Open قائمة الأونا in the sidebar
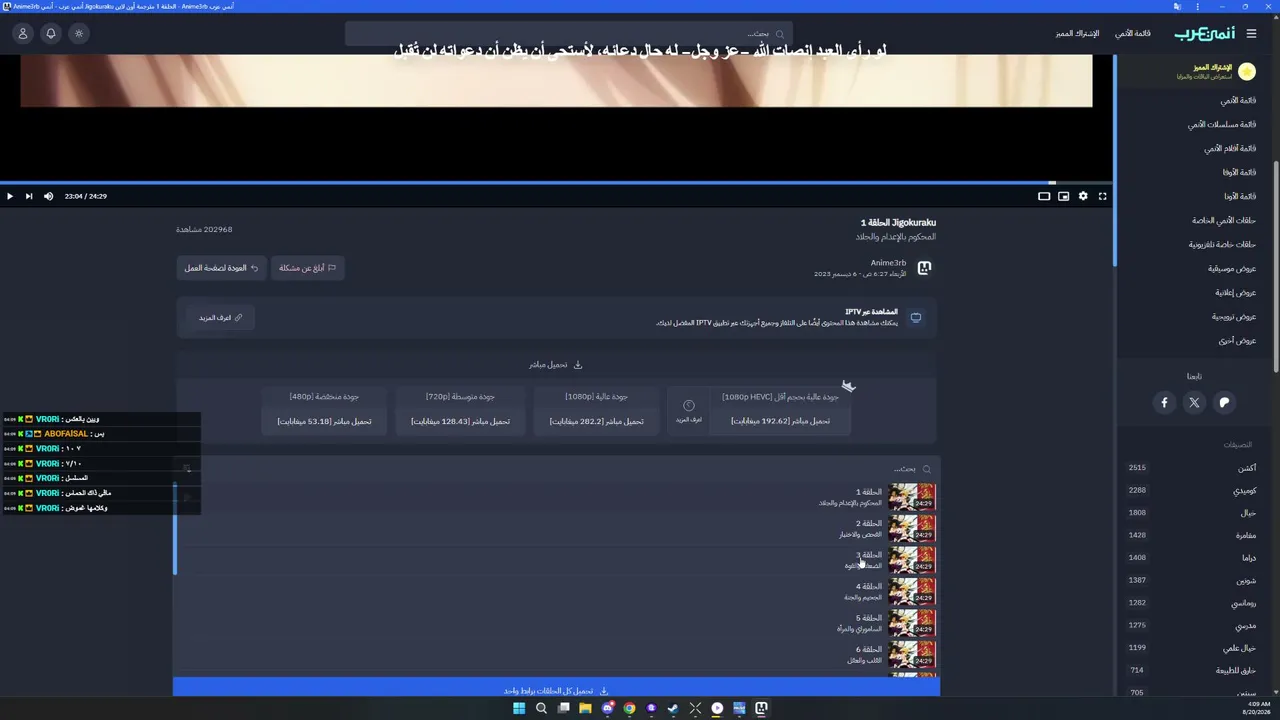Screen dimensions: 1280x720 (1239, 196)
